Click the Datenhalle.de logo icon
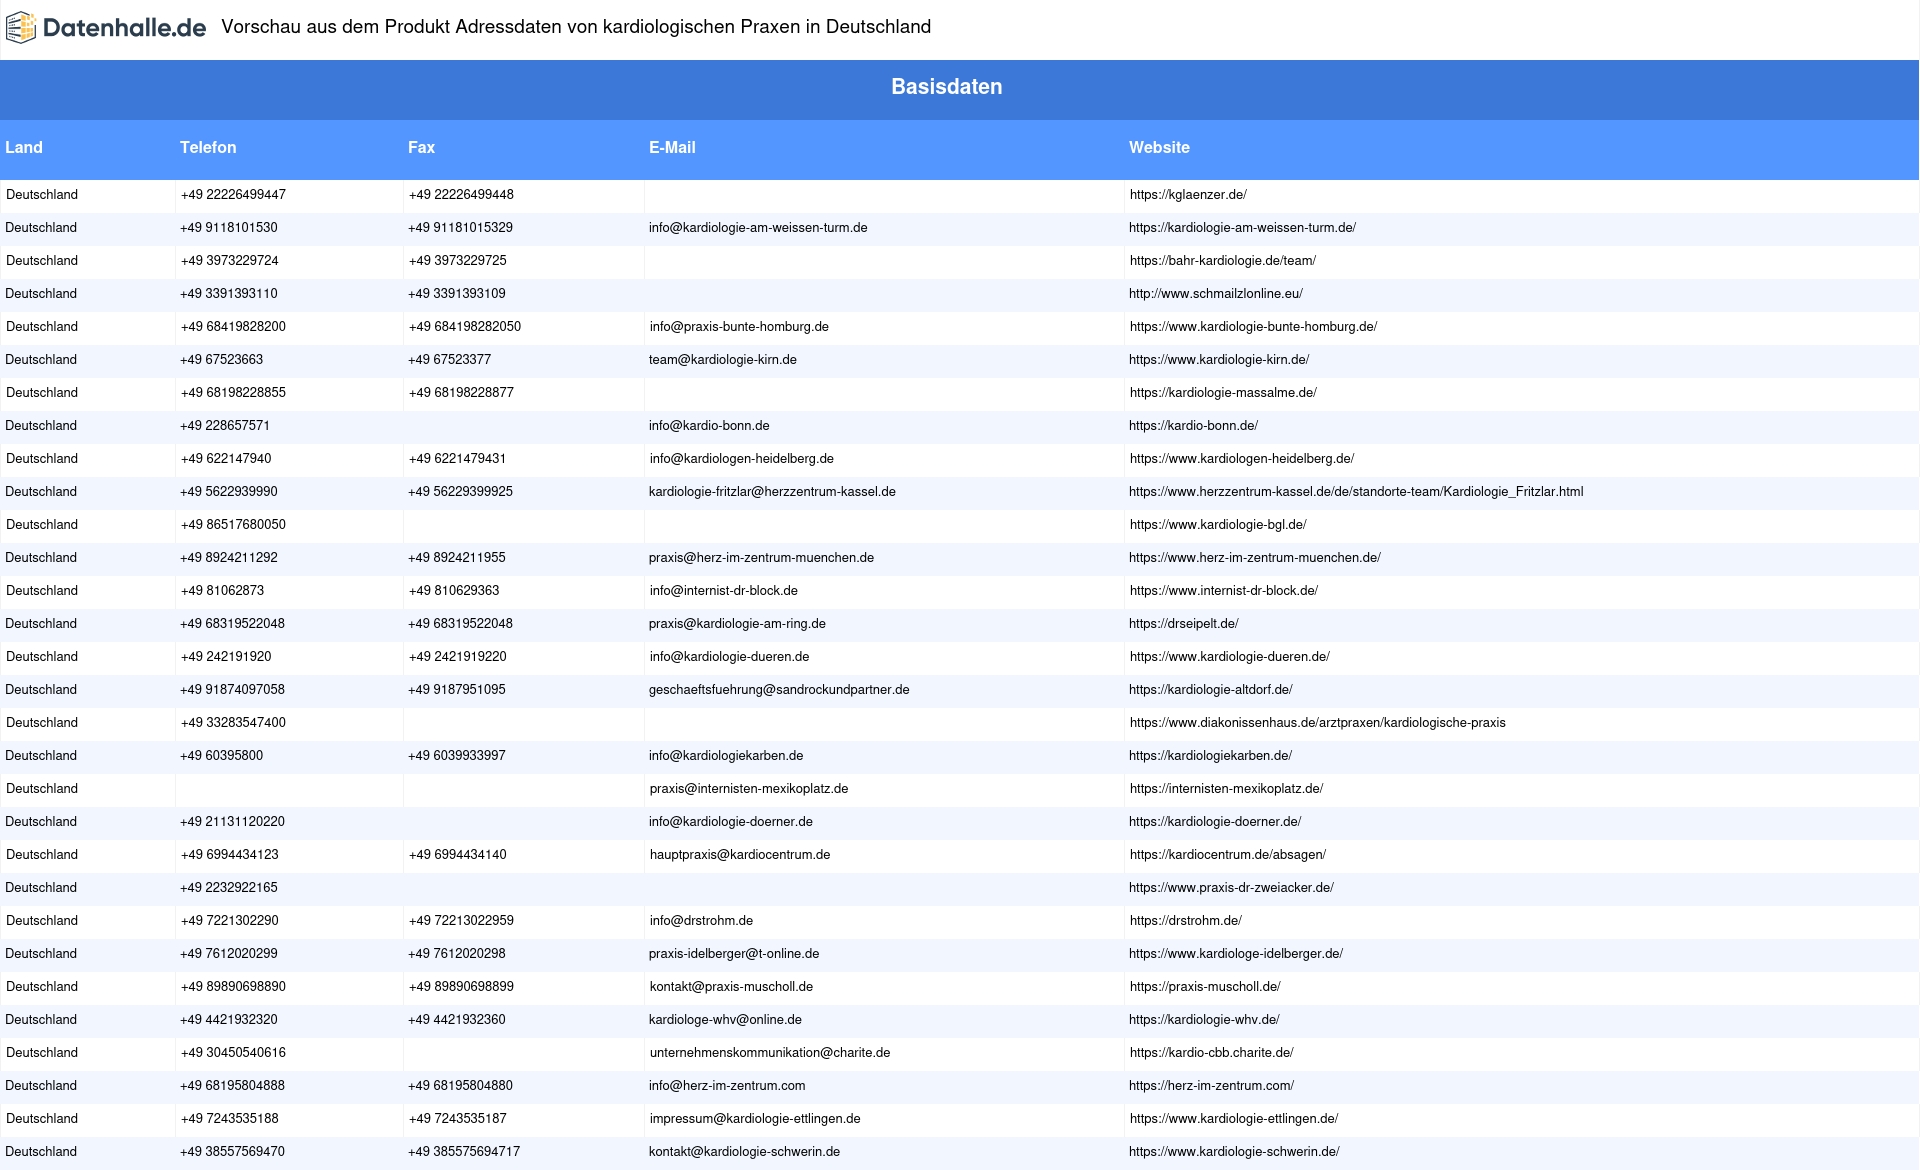The width and height of the screenshot is (1920, 1170). 21,28
